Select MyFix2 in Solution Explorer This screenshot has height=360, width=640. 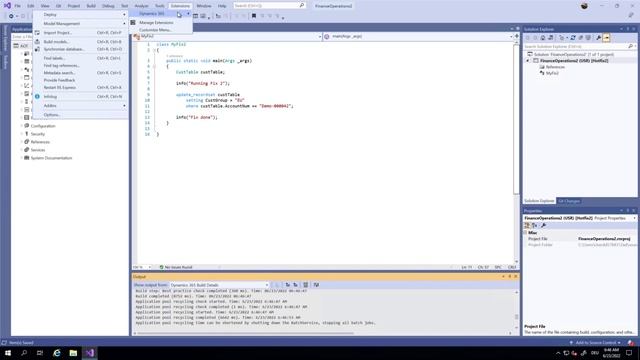coord(552,73)
